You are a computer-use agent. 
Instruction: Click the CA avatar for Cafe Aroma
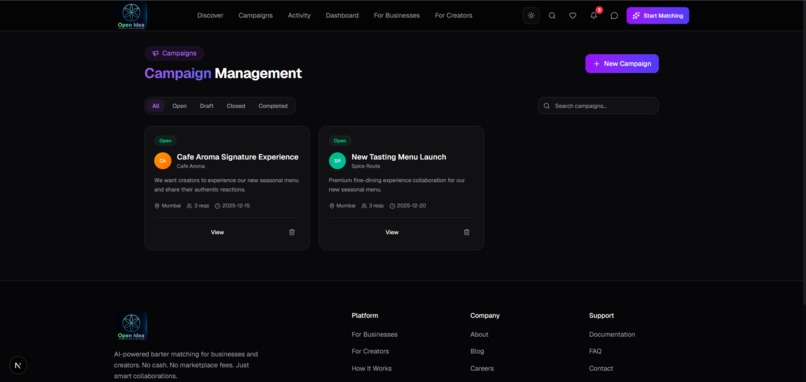162,161
